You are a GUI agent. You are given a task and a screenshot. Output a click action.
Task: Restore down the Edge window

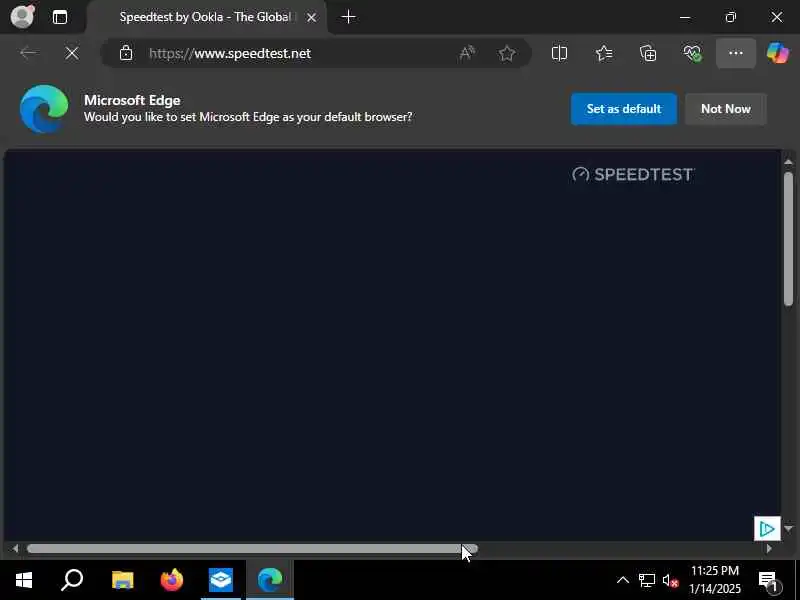731,17
